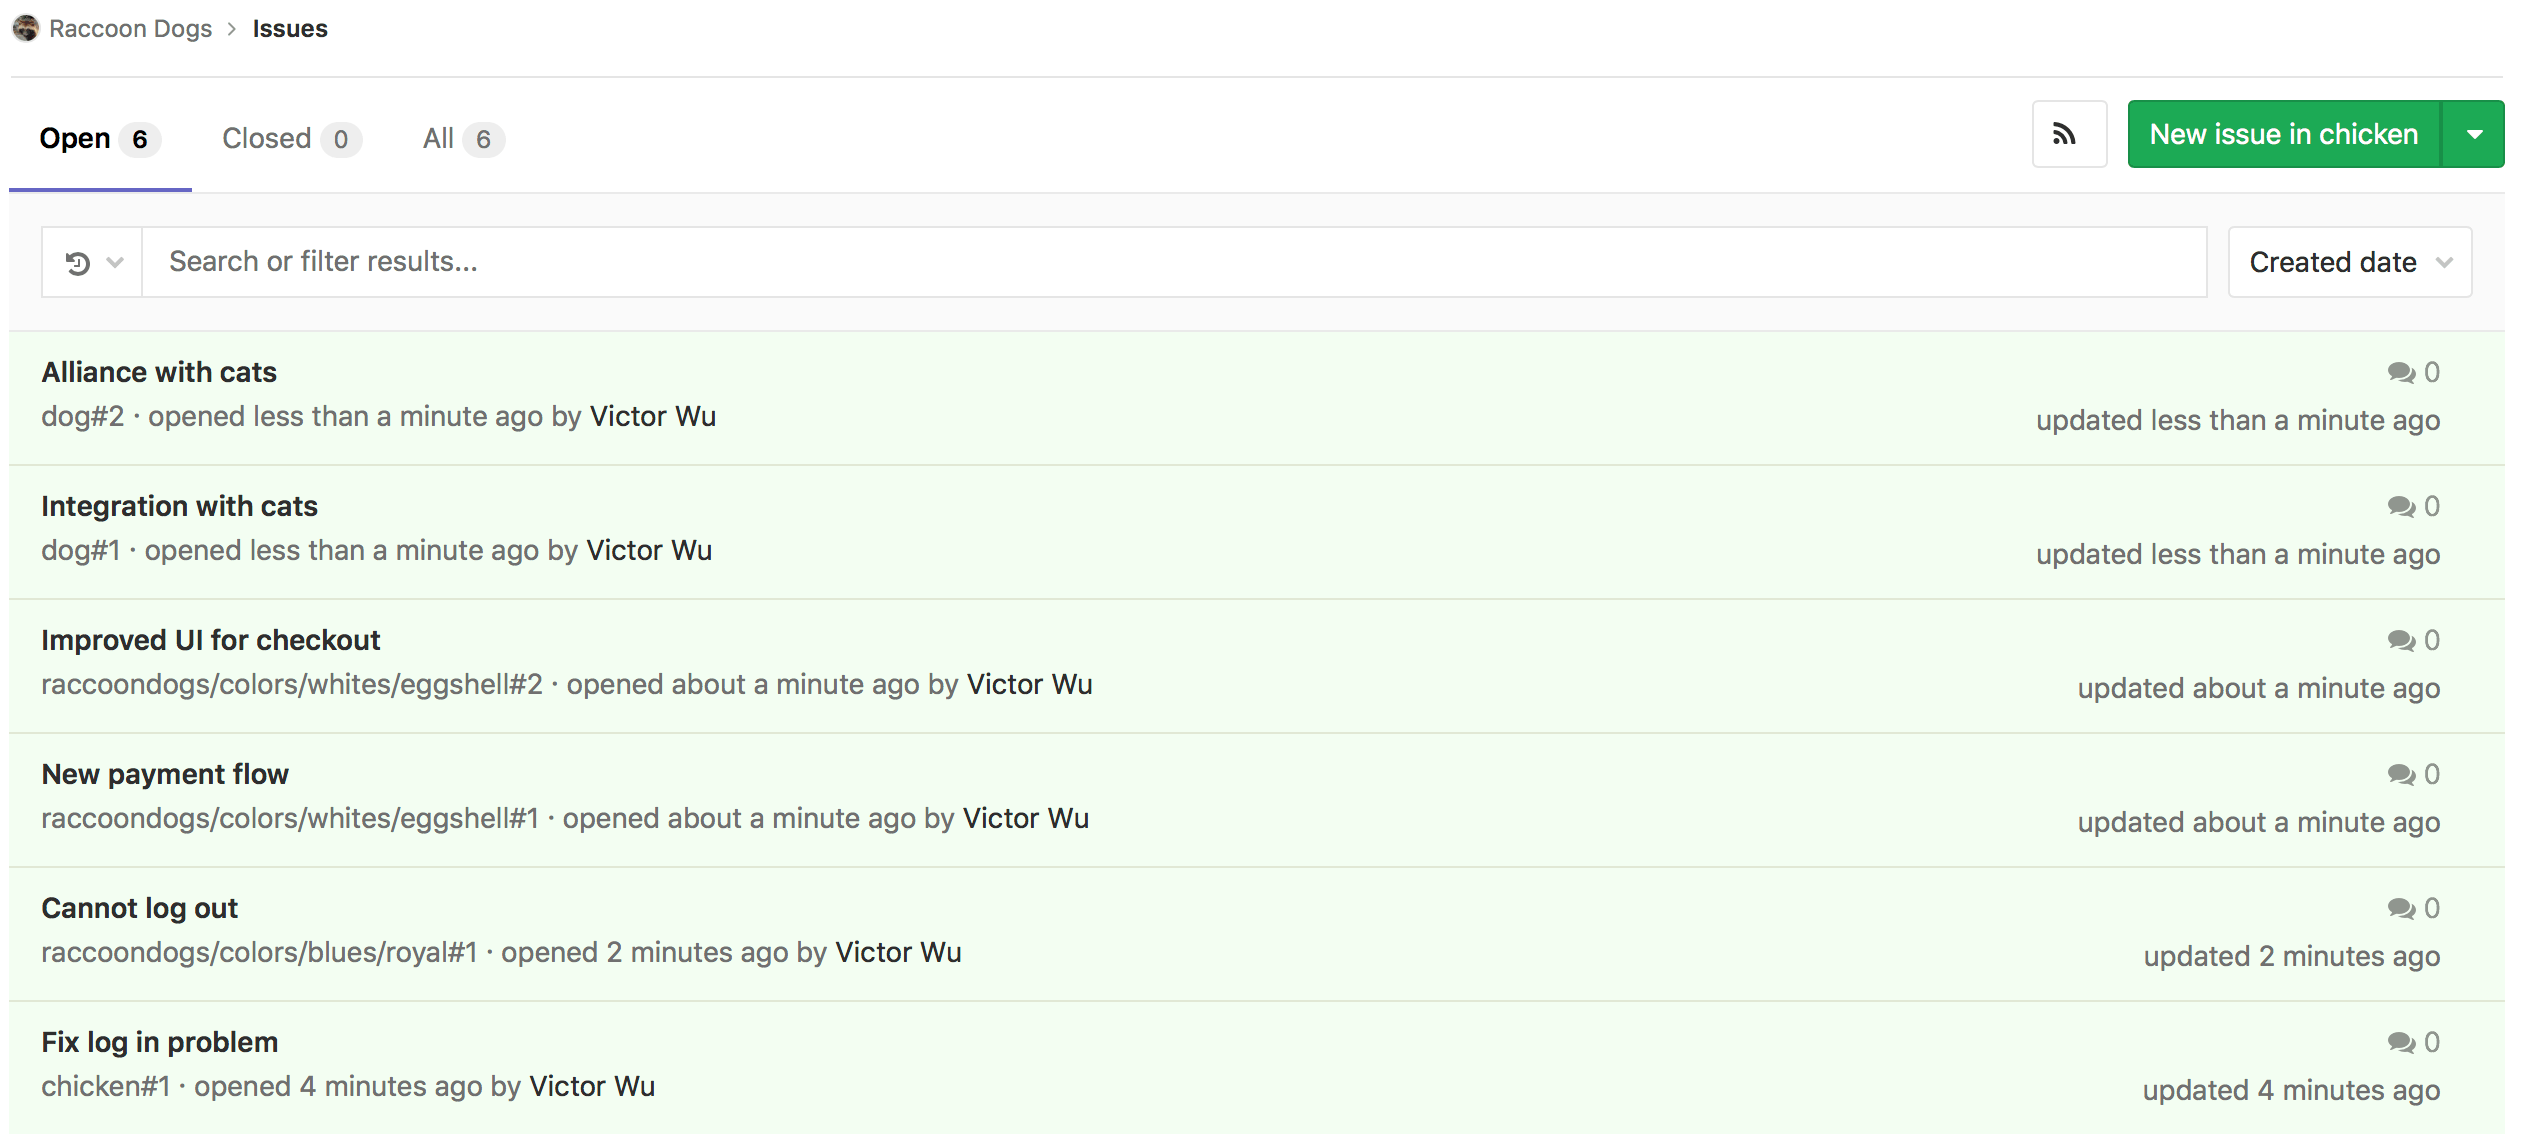Viewport: 2524px width, 1148px height.
Task: Open the Alliance with cats issue
Action: tap(159, 371)
